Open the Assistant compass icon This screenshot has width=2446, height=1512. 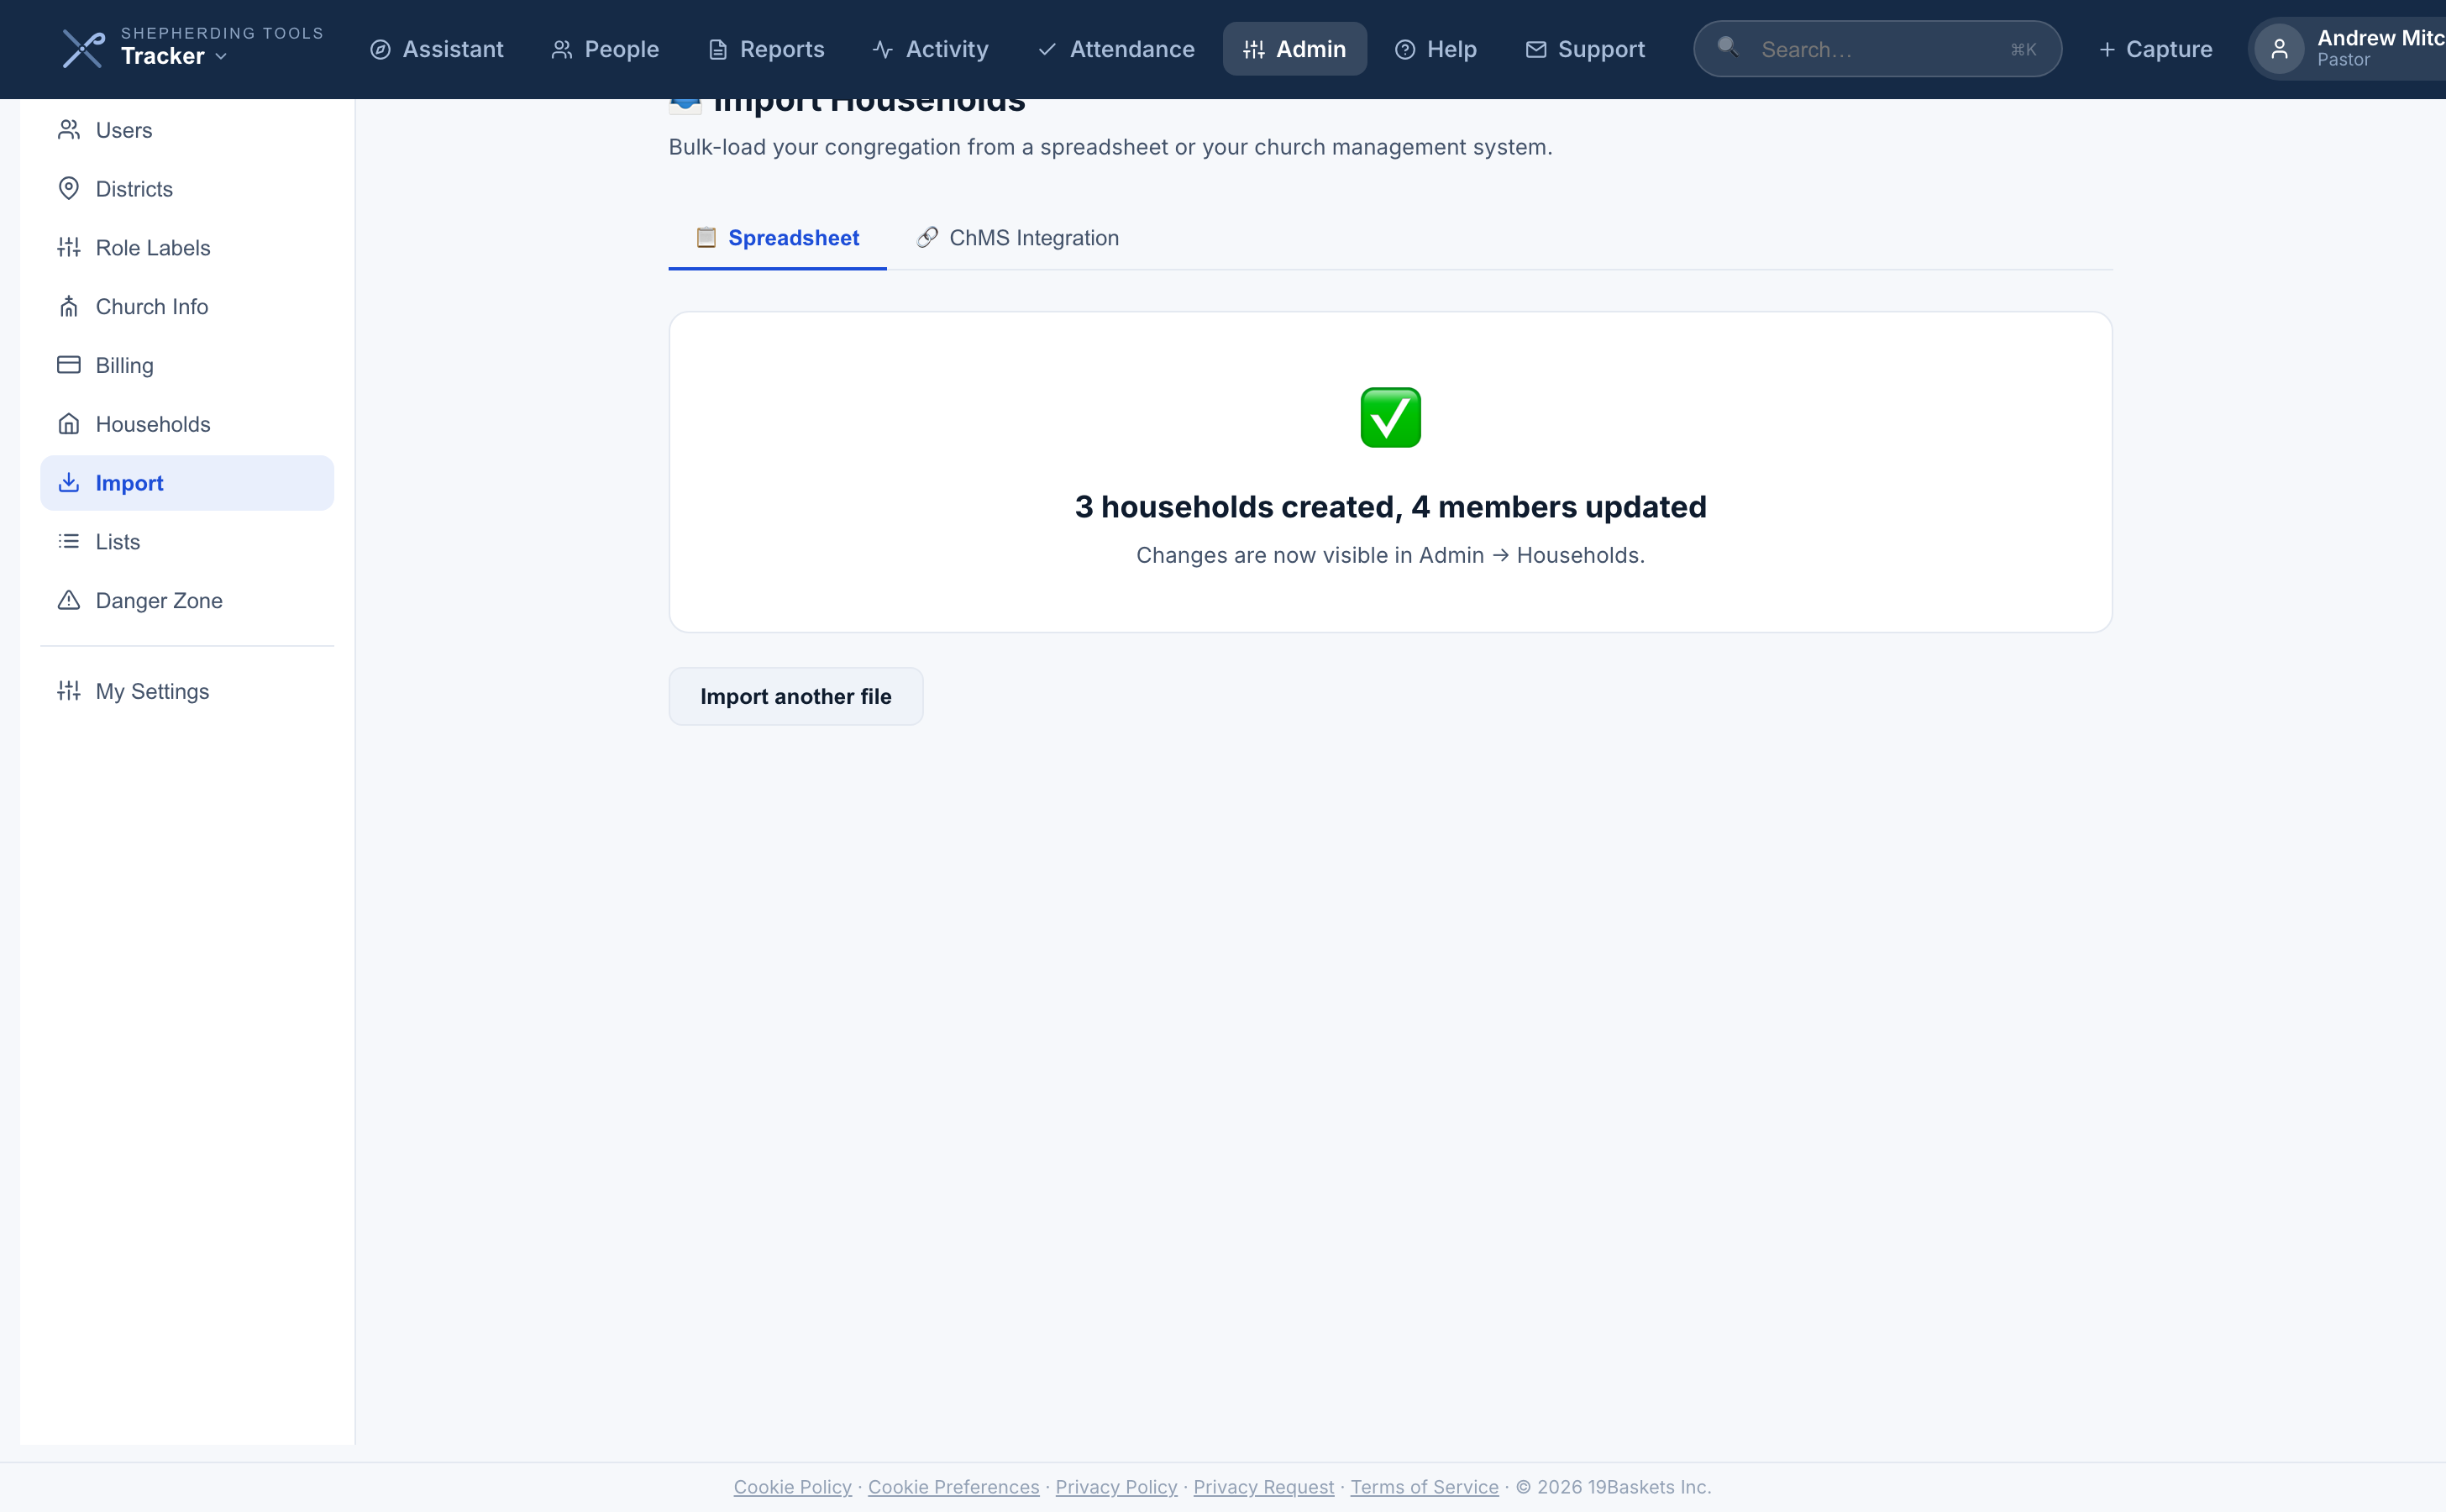pos(380,49)
